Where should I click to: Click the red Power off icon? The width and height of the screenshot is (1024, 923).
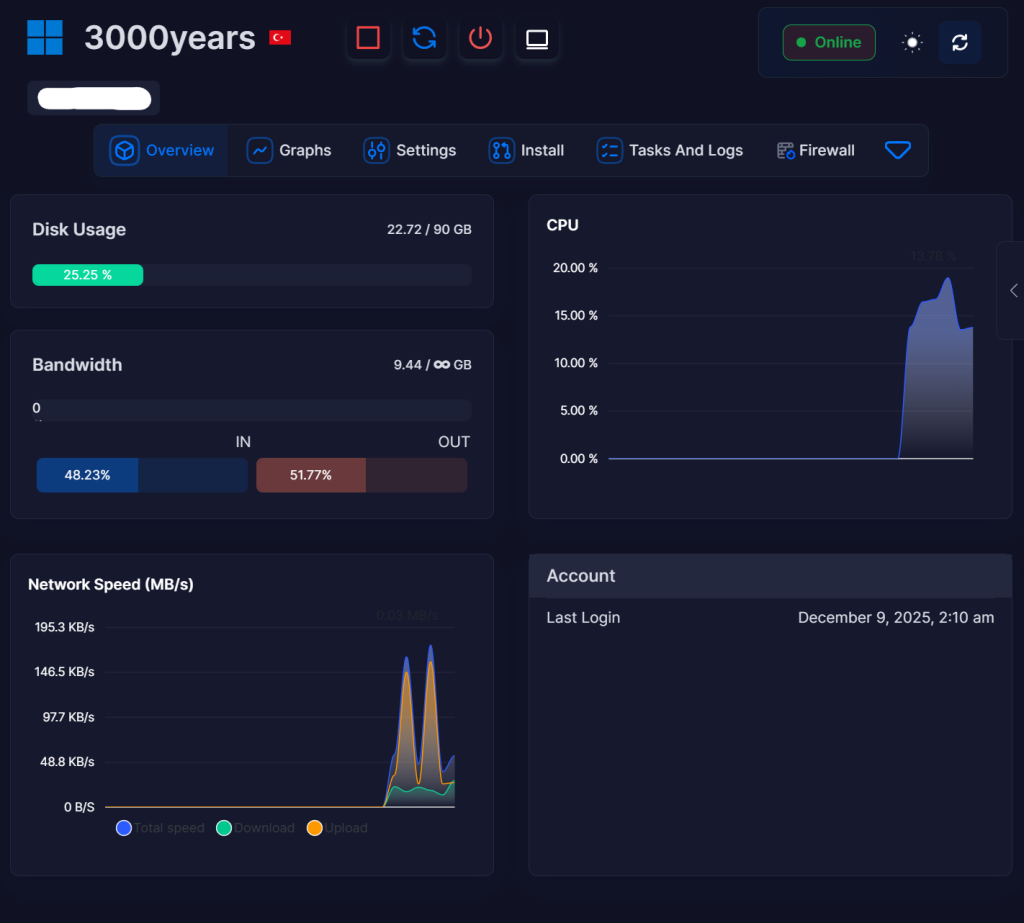[x=481, y=39]
